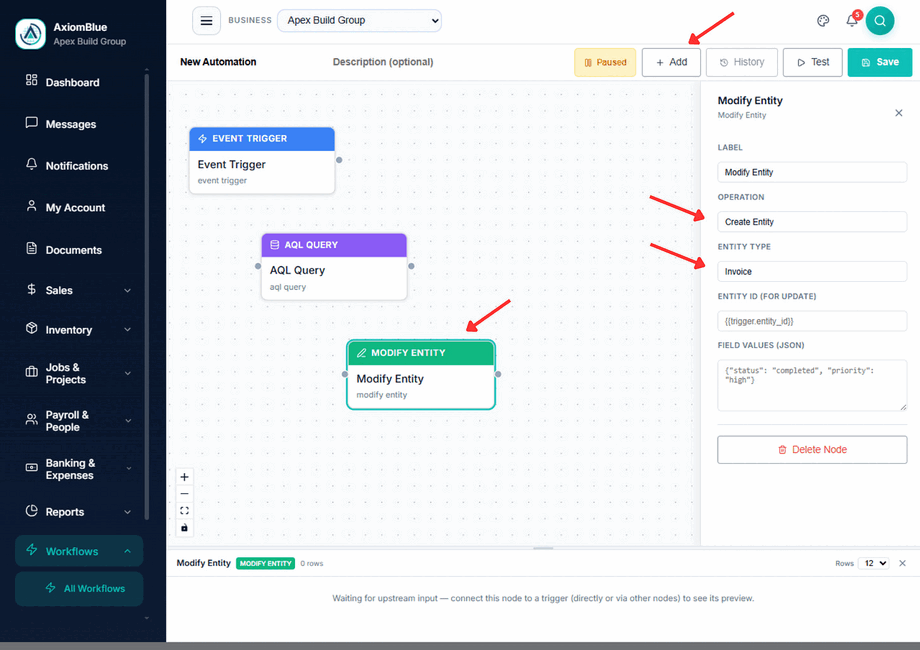The image size is (920, 650).
Task: Click the teal search button
Action: [x=880, y=21]
